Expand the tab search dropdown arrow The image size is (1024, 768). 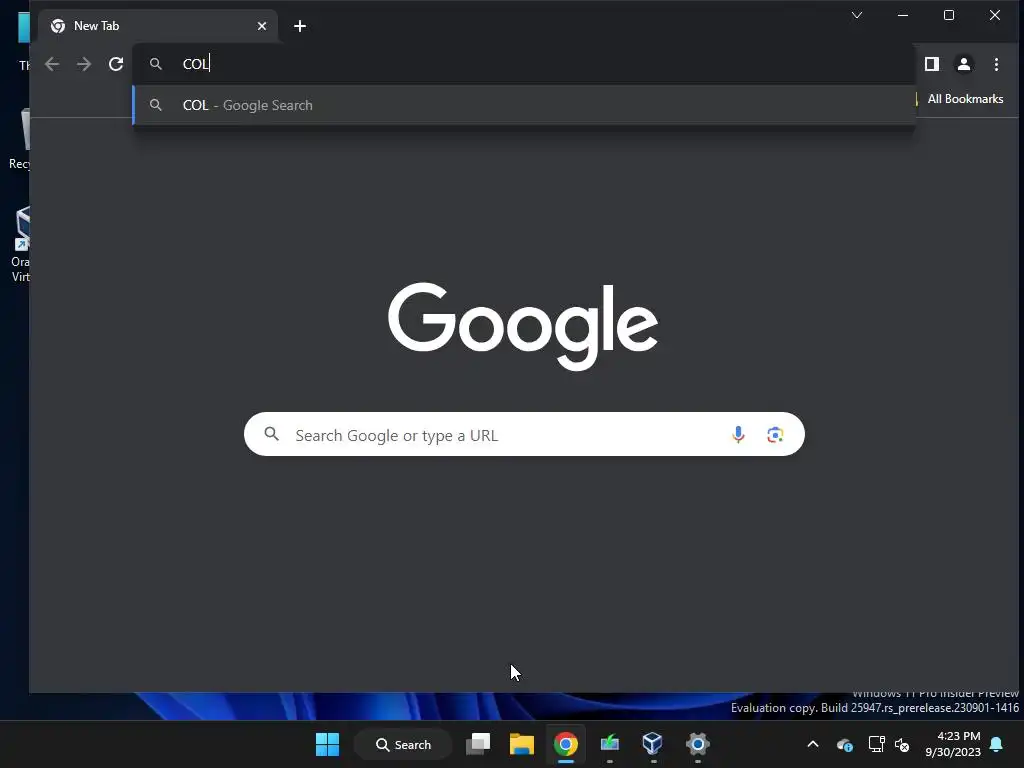coord(857,15)
